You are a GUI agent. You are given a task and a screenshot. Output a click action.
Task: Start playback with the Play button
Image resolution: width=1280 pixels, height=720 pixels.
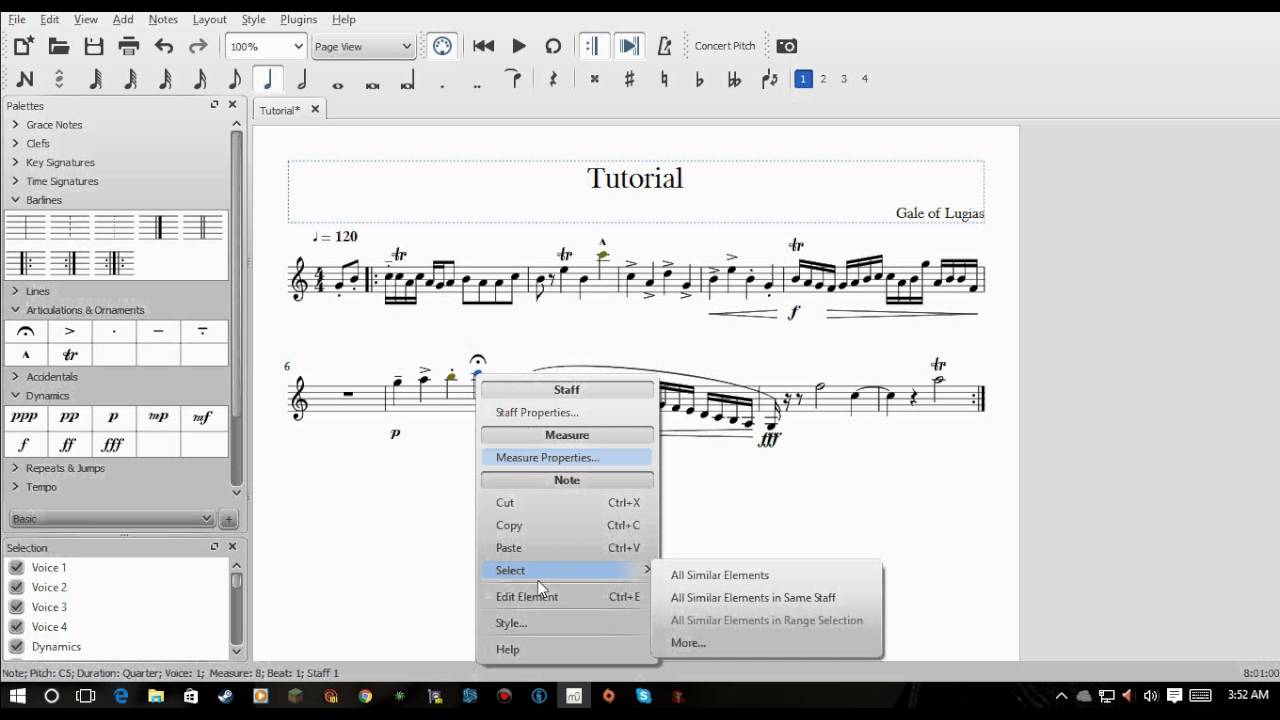[519, 46]
